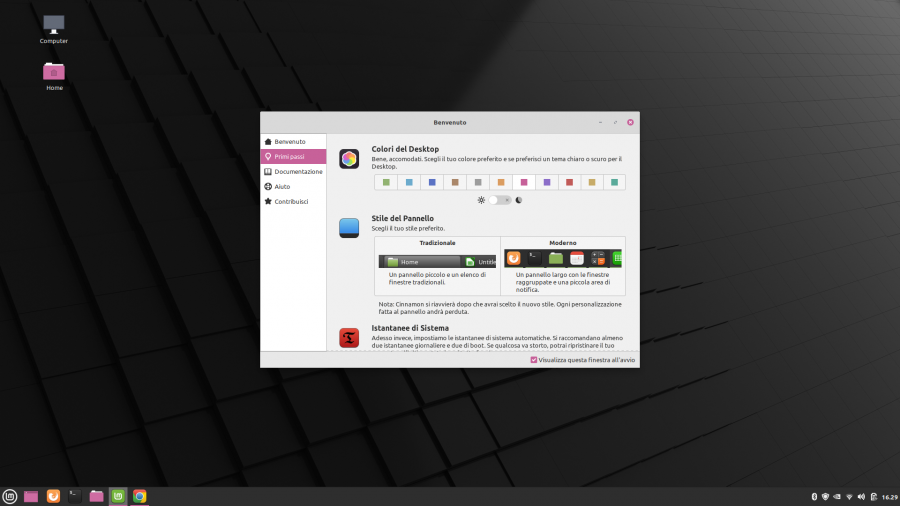Click the moon dark-theme icon
The width and height of the screenshot is (900, 506).
coord(519,200)
